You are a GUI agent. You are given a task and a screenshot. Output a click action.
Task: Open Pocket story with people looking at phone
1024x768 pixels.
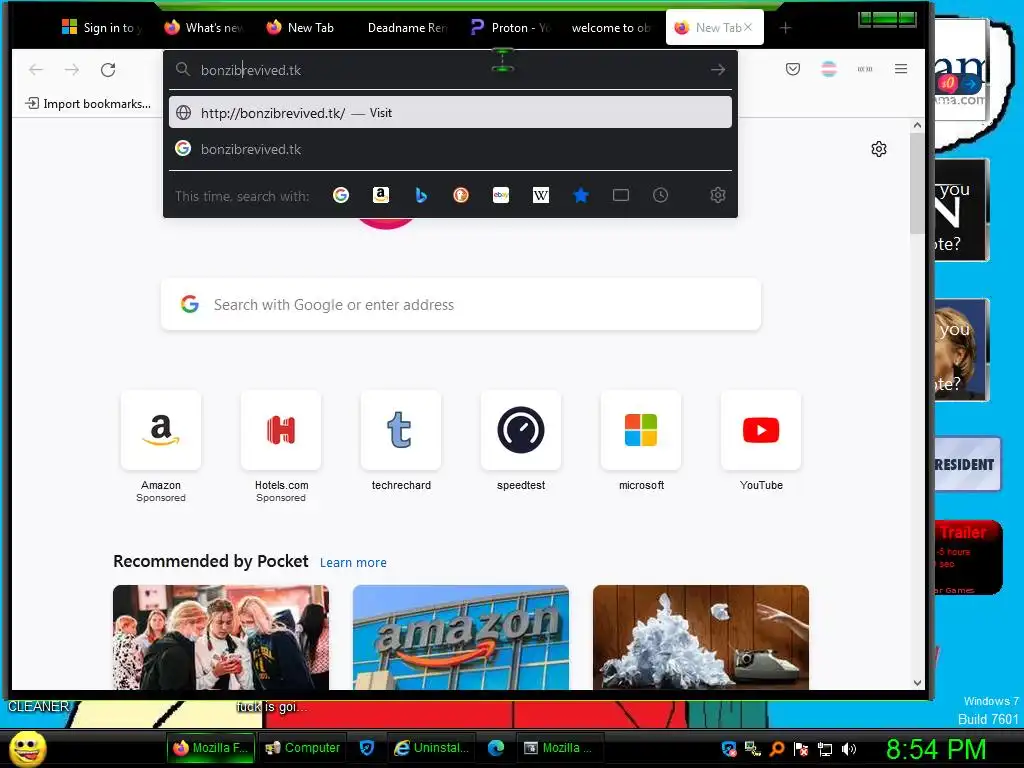pos(221,637)
